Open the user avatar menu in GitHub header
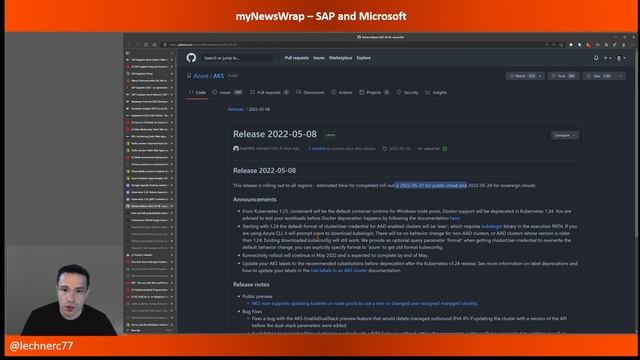This screenshot has height=360, width=640. pyautogui.click(x=621, y=58)
